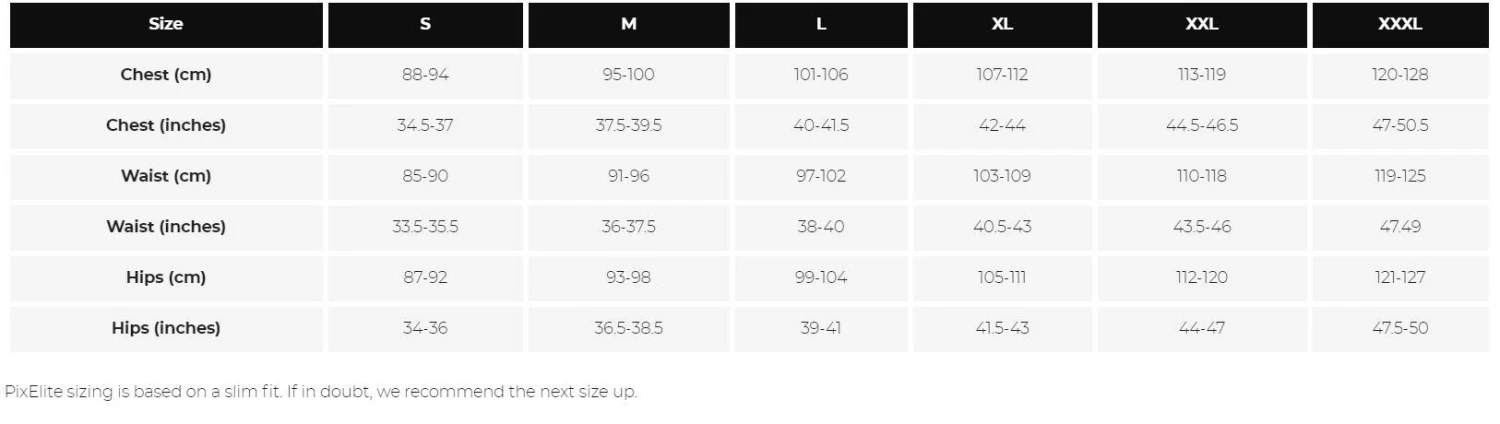The width and height of the screenshot is (1500, 424).
Task: Select the Hips (inches) row label
Action: 166,328
